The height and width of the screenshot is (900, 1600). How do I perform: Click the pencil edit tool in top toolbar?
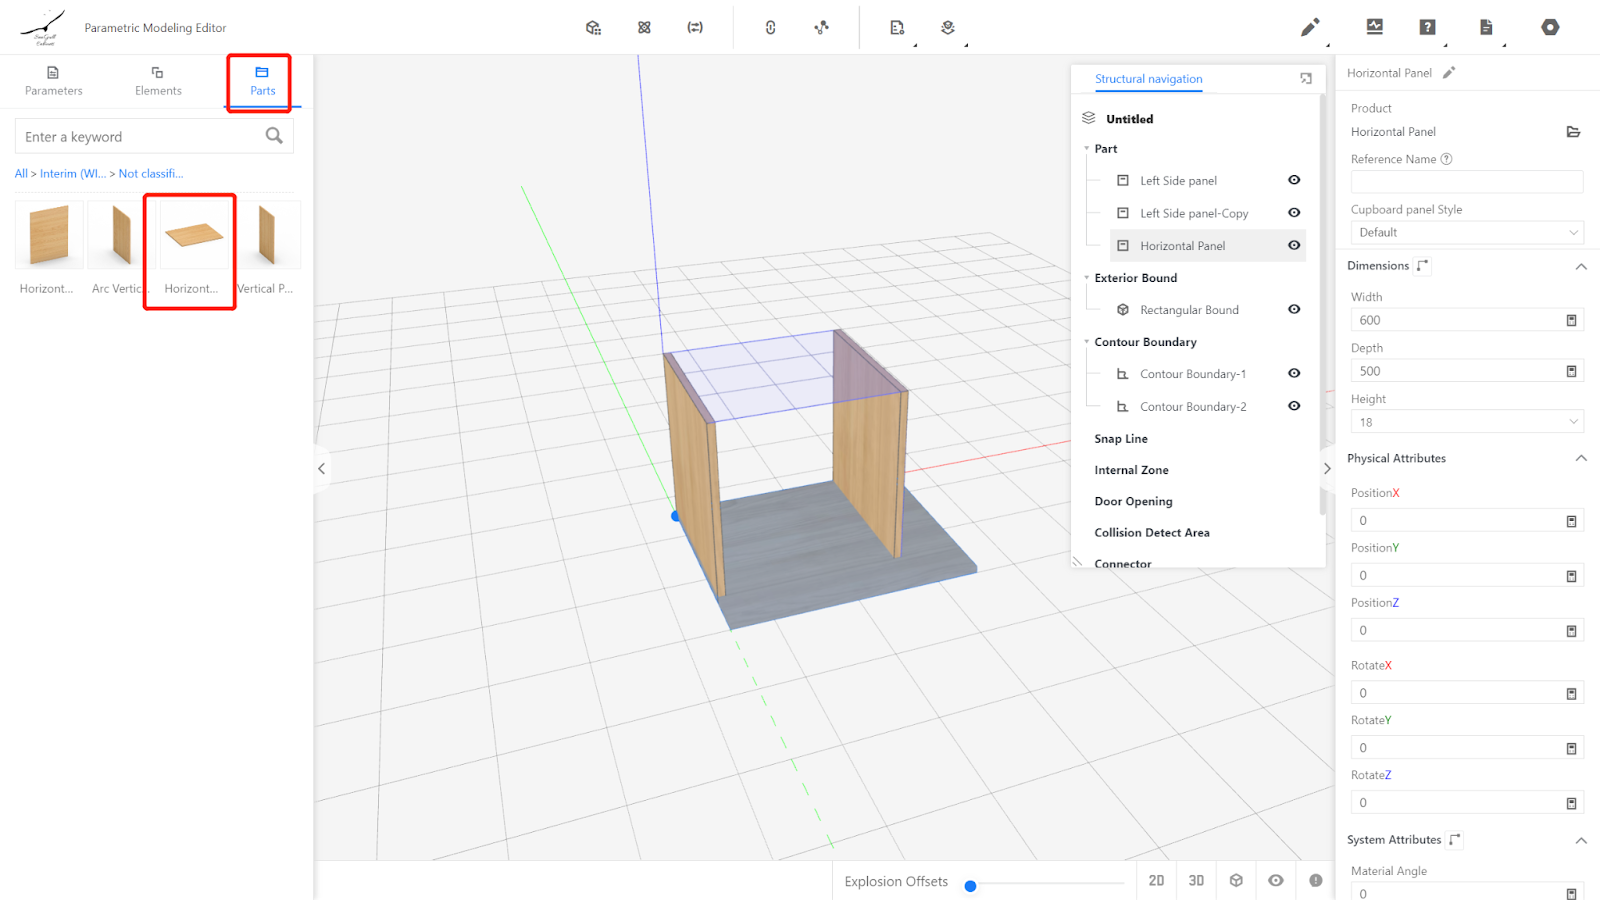(x=1309, y=28)
